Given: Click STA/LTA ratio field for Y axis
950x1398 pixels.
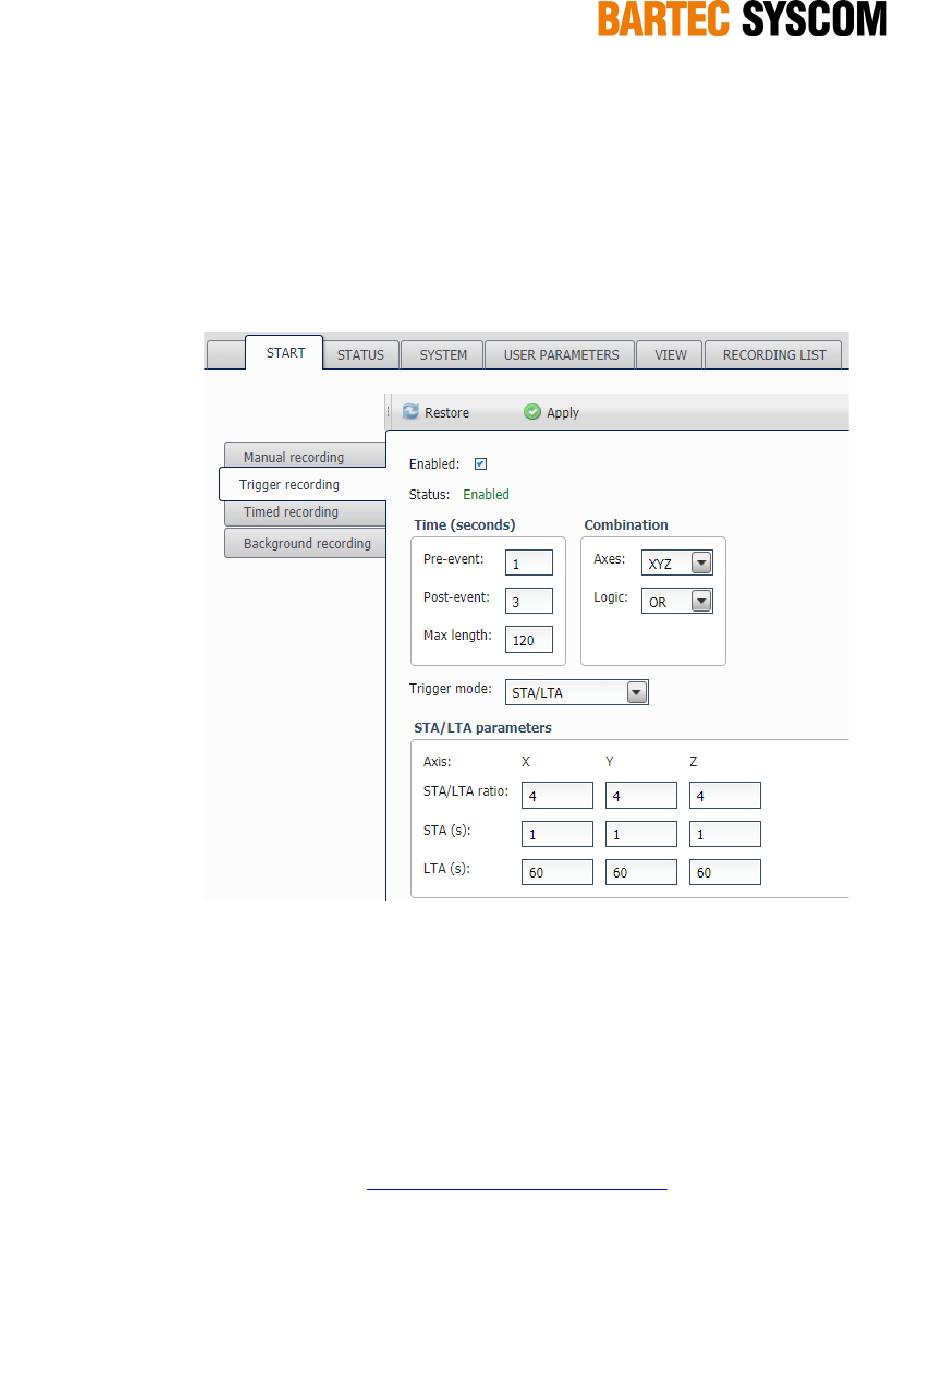Looking at the screenshot, I should point(640,795).
